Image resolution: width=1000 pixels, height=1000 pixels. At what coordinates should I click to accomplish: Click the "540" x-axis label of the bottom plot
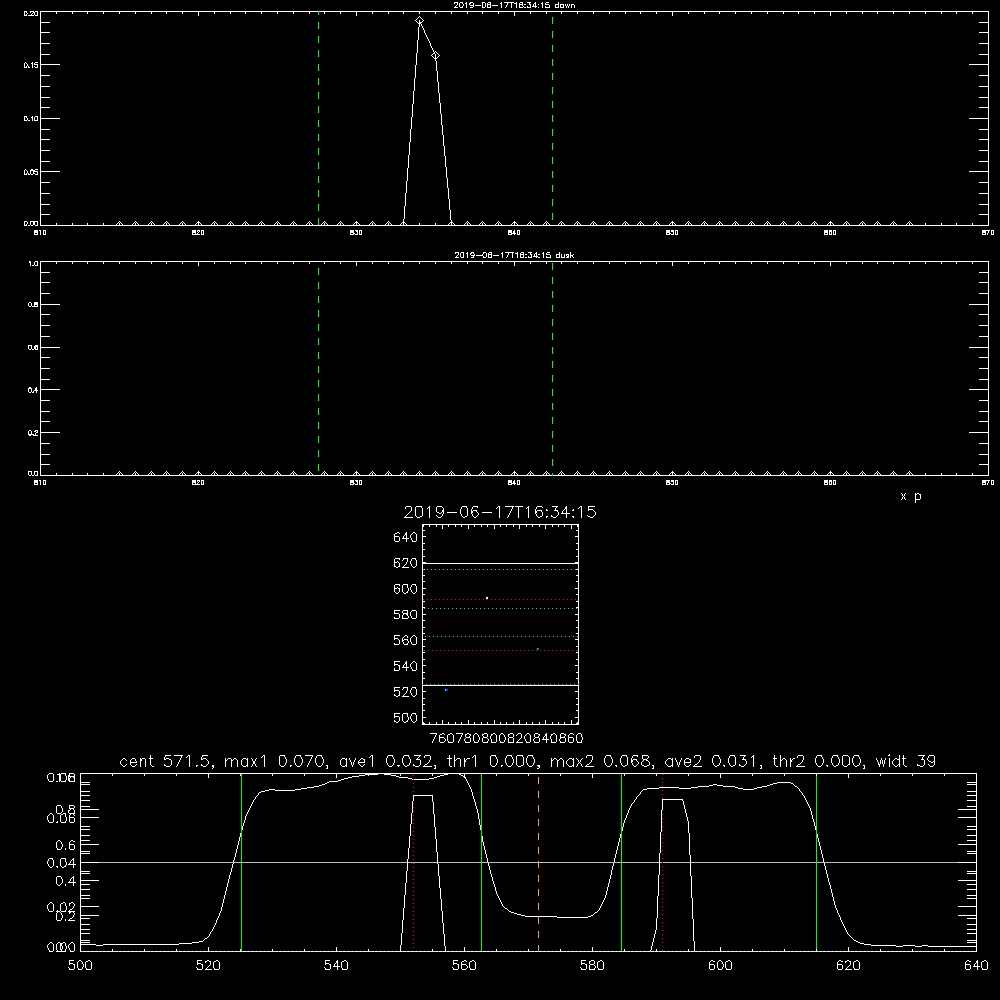point(336,966)
